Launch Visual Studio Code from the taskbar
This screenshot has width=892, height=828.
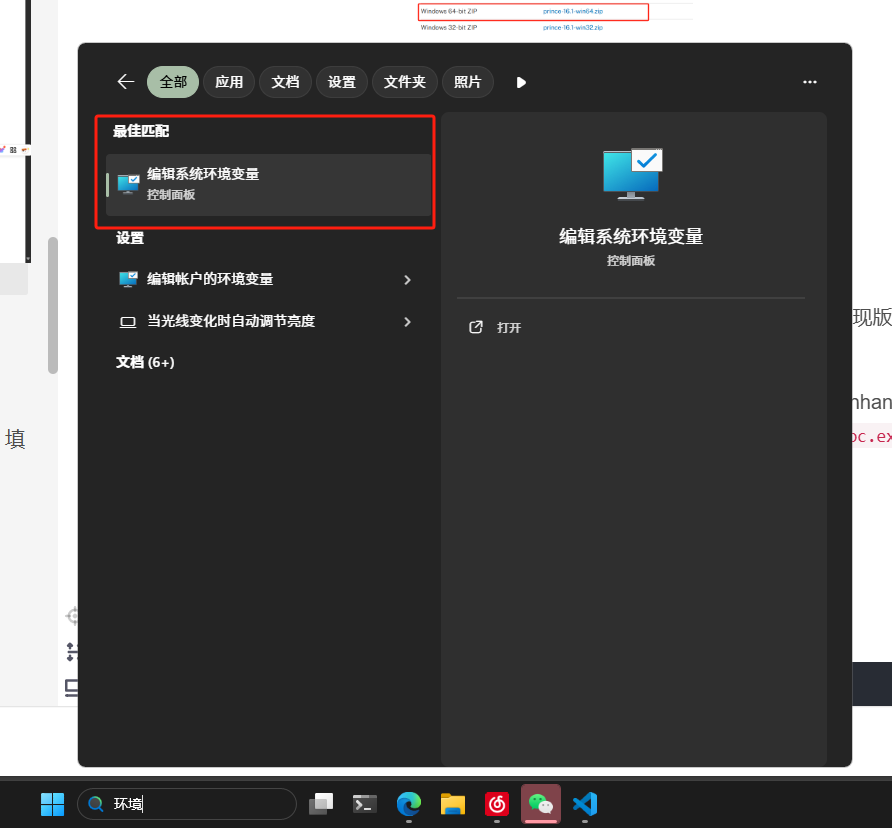point(584,804)
